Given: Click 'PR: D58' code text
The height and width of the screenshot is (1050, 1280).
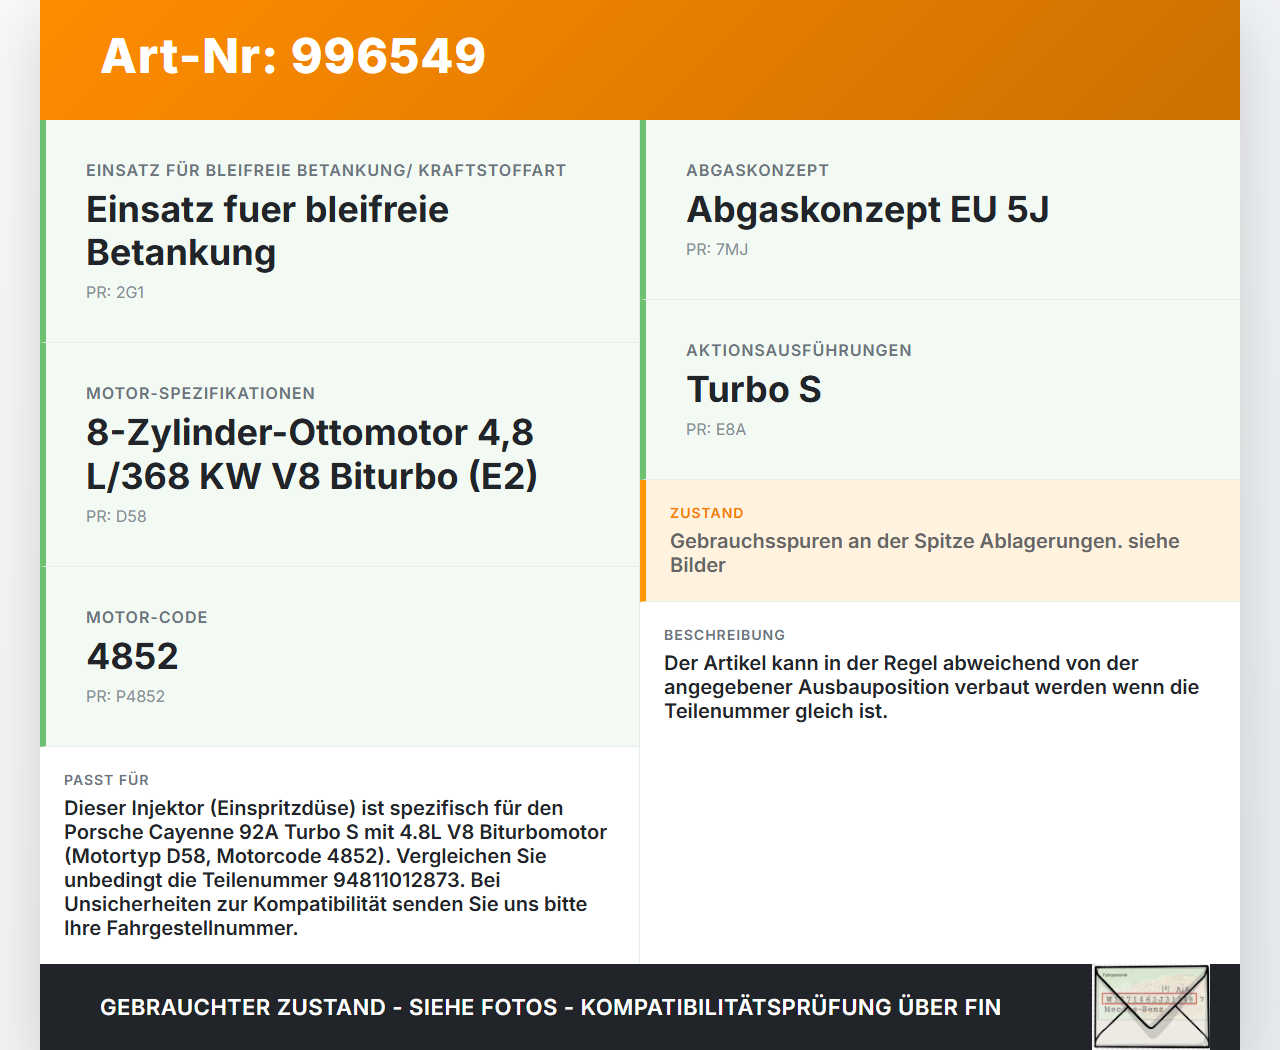Looking at the screenshot, I should [x=116, y=517].
